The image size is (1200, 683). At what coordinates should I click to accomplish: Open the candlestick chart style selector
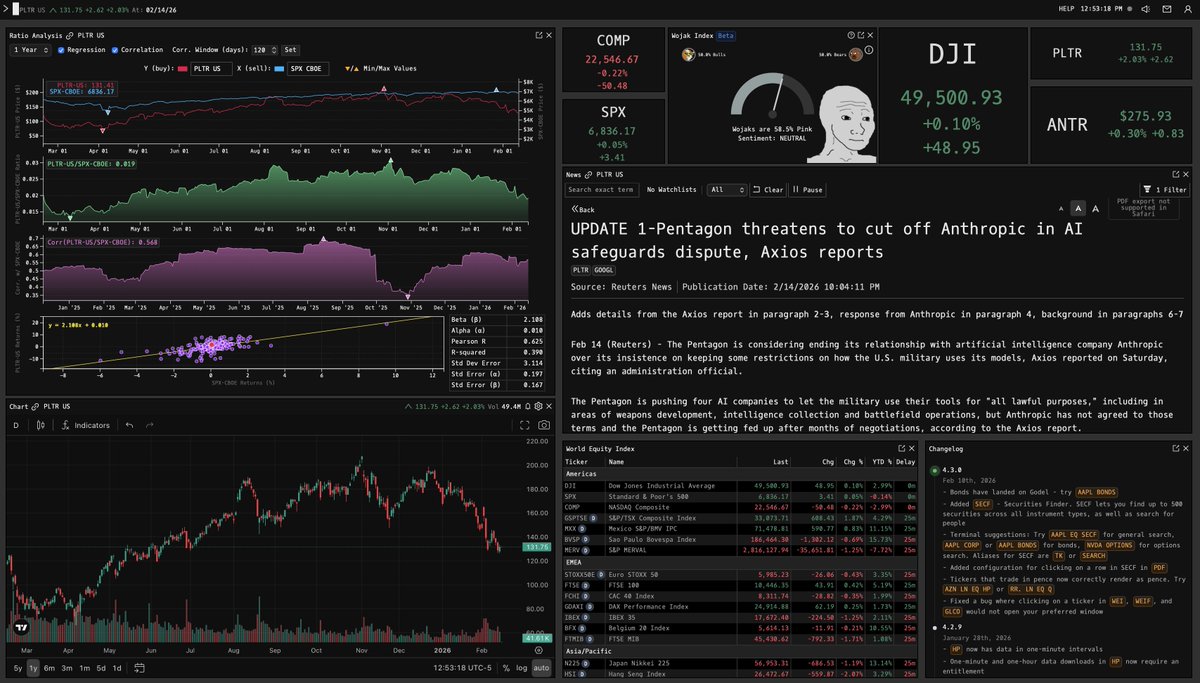point(41,425)
